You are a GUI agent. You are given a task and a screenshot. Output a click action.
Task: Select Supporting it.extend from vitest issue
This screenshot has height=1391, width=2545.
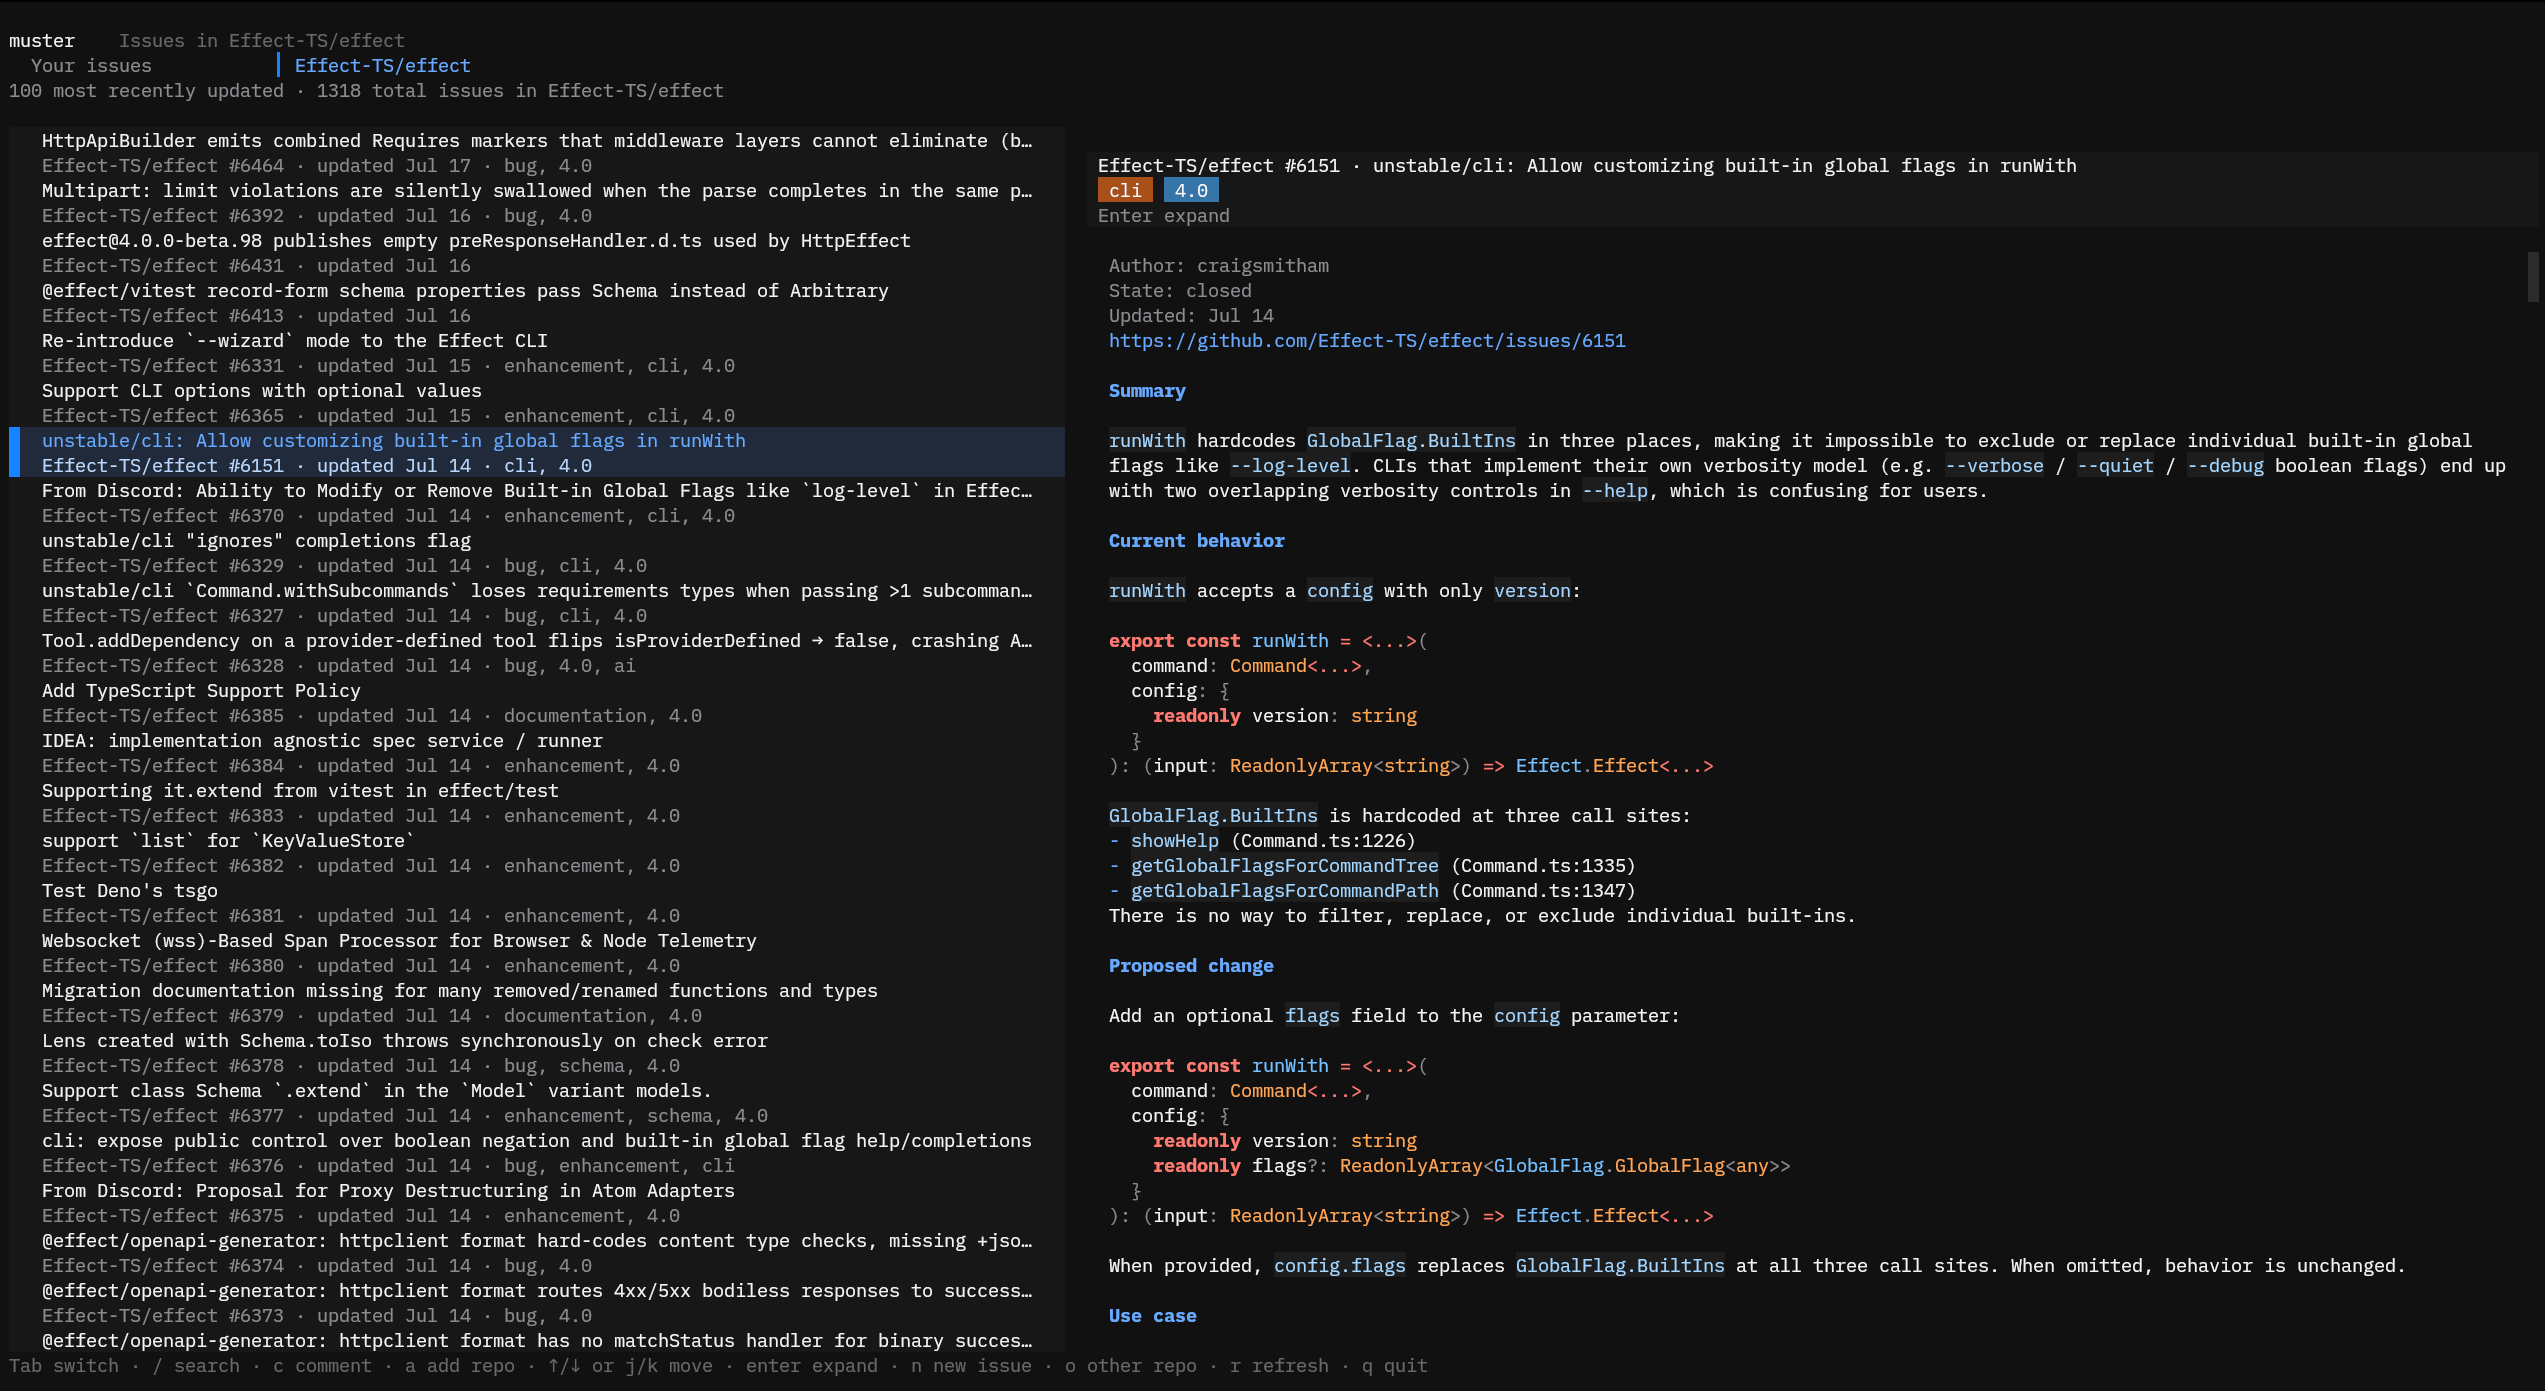537,803
